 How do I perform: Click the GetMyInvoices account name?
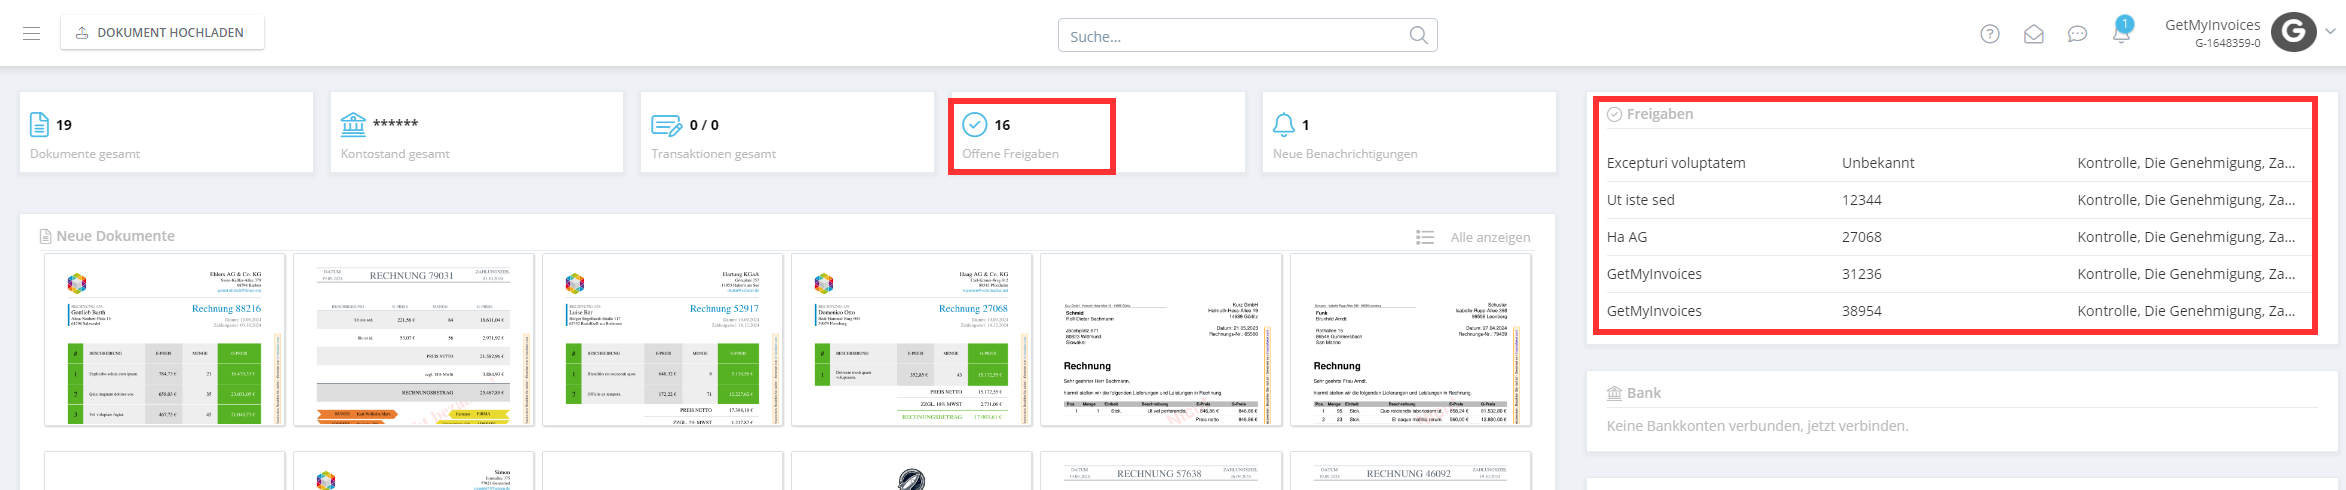[x=2212, y=25]
